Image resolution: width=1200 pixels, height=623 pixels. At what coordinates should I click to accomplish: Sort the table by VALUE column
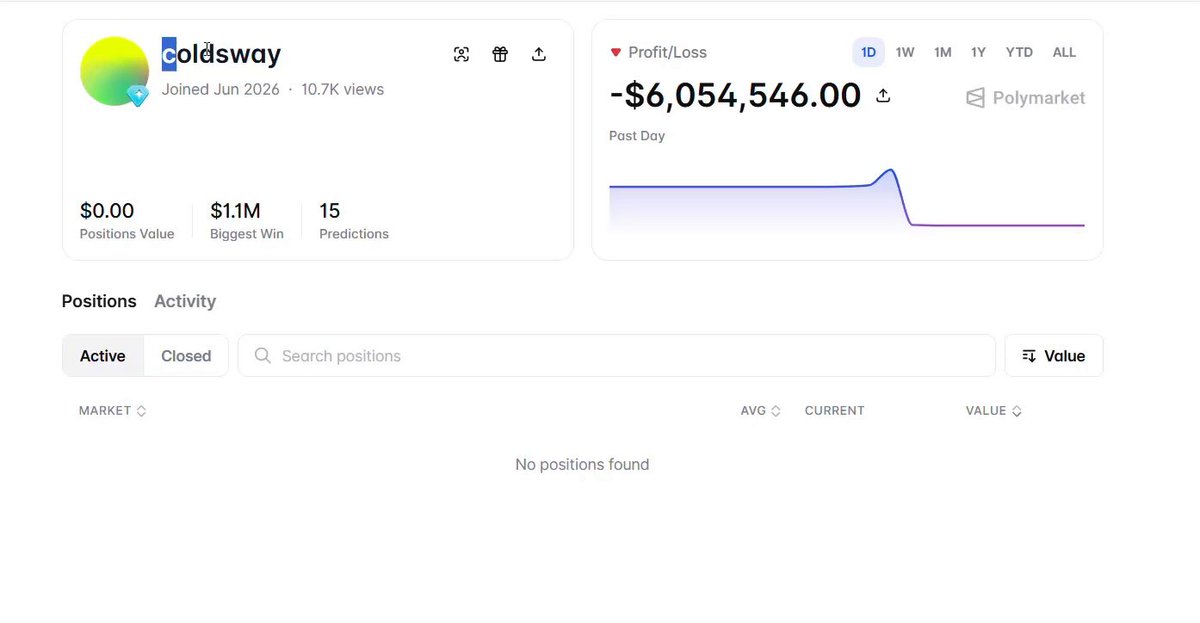pyautogui.click(x=993, y=411)
